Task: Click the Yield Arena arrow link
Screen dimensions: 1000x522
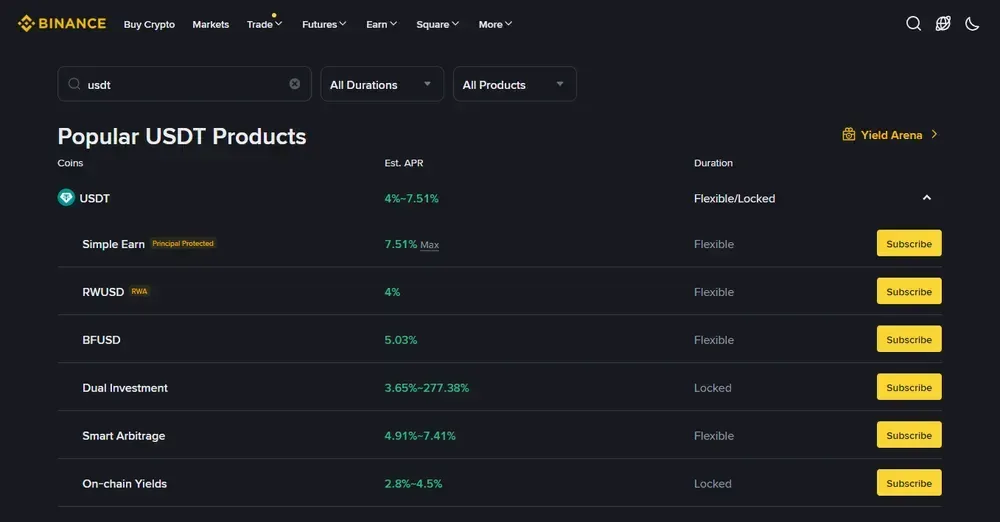Action: coord(934,135)
